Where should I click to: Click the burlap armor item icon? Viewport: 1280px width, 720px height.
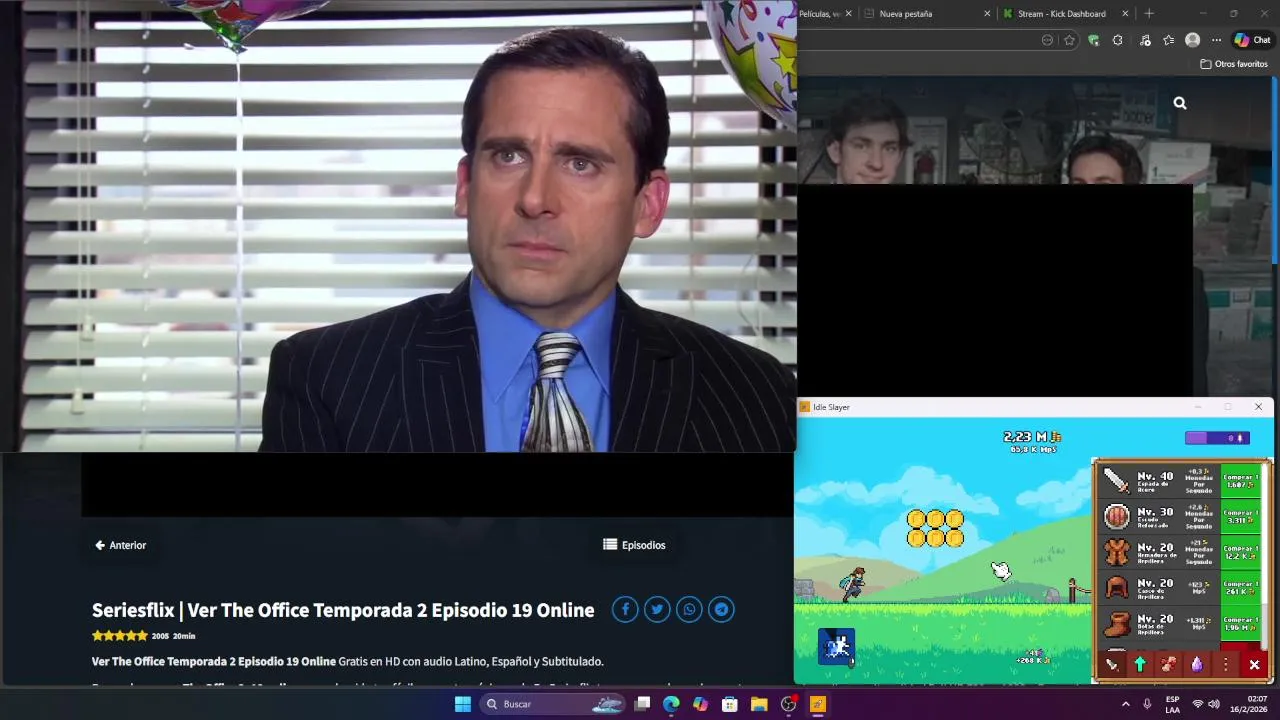pos(1116,552)
